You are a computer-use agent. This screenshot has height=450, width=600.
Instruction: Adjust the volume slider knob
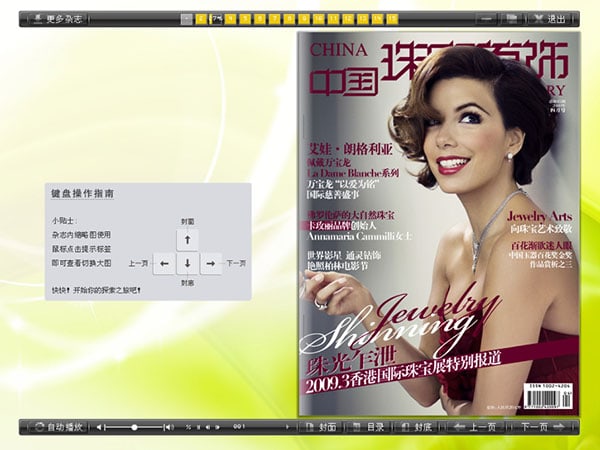[x=134, y=427]
